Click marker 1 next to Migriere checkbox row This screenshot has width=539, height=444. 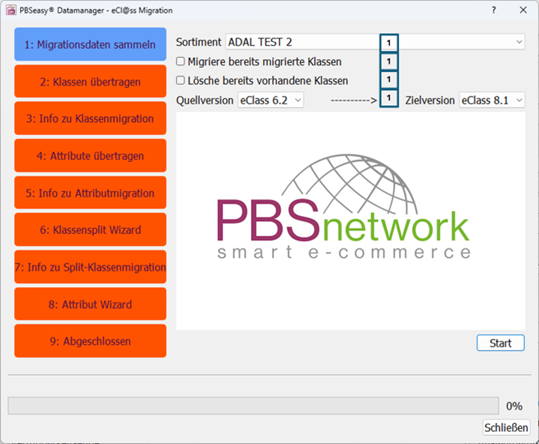tap(389, 61)
